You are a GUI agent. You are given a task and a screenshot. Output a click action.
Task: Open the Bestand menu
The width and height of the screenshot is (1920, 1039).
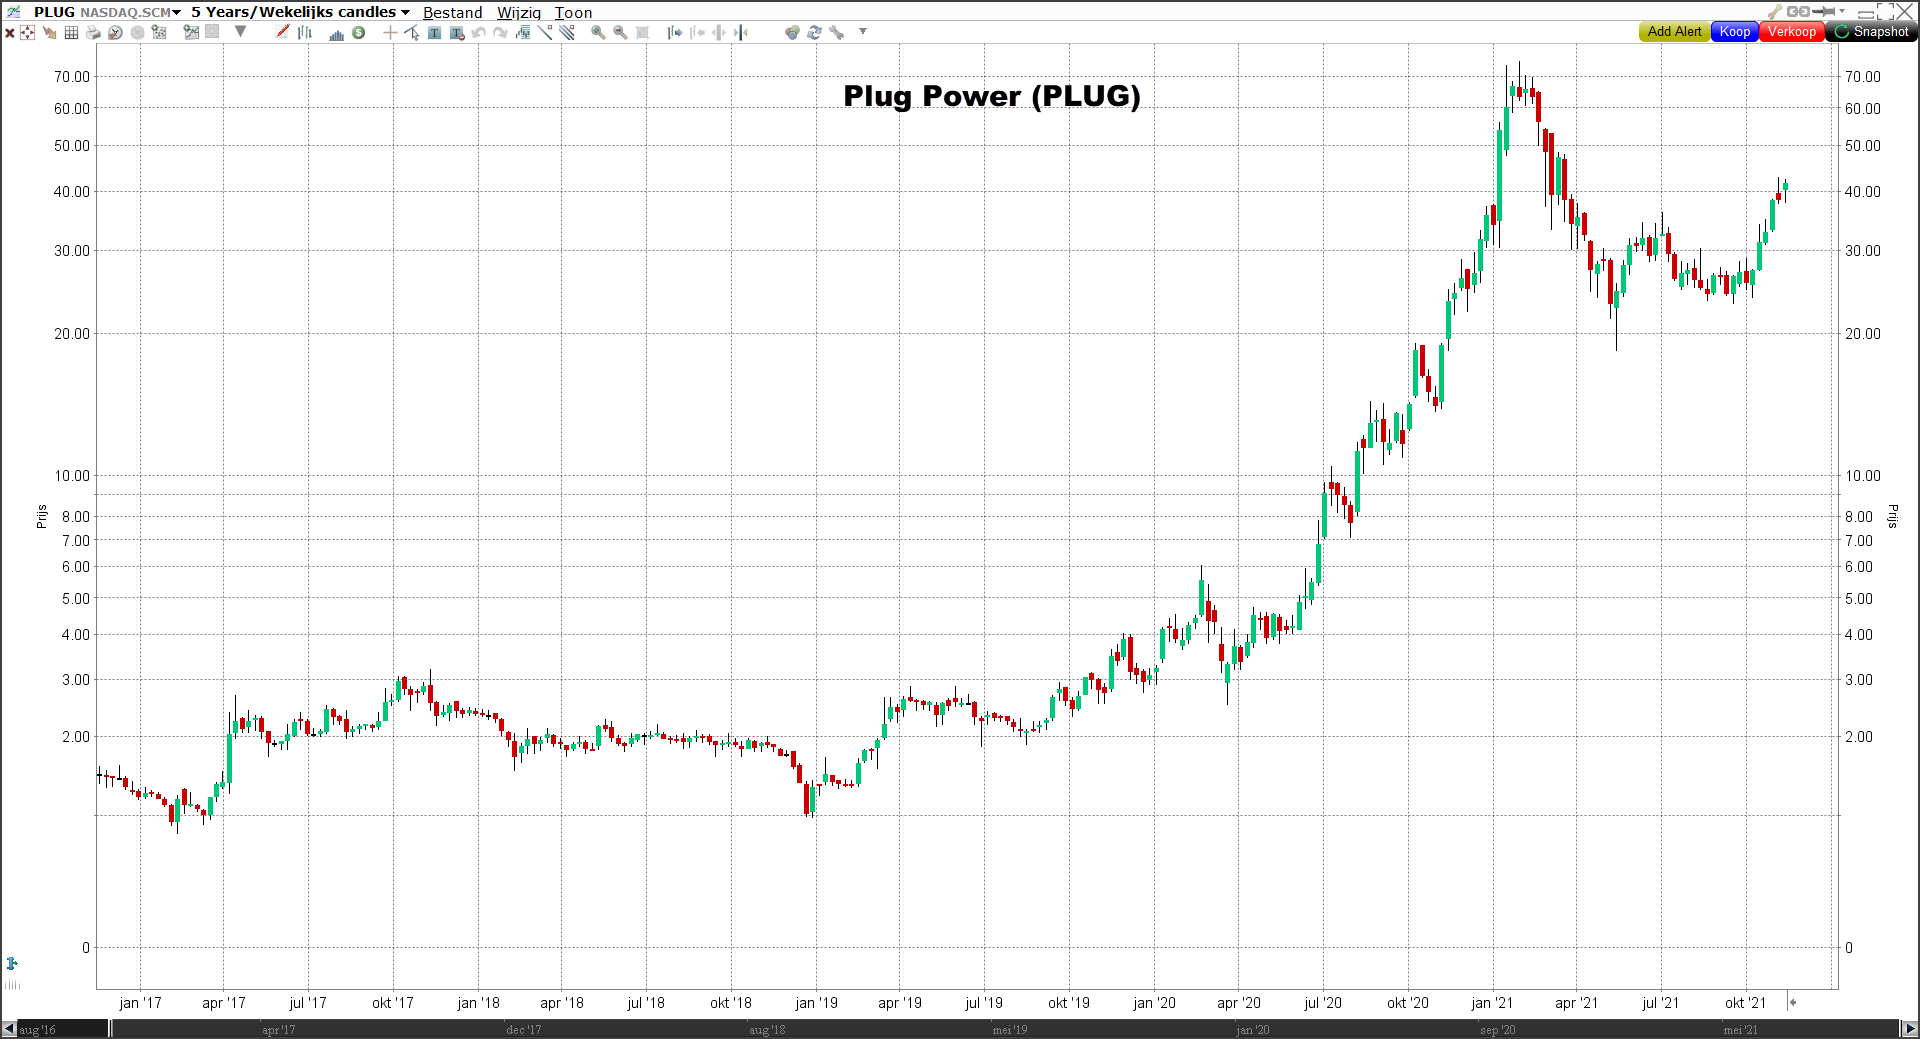coord(452,12)
